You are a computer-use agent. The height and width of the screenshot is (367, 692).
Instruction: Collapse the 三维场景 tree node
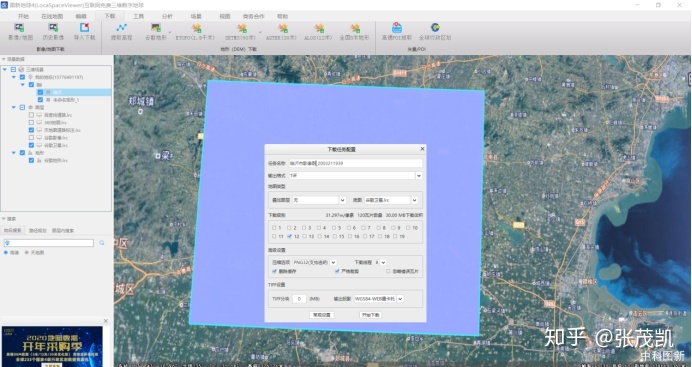coord(5,70)
